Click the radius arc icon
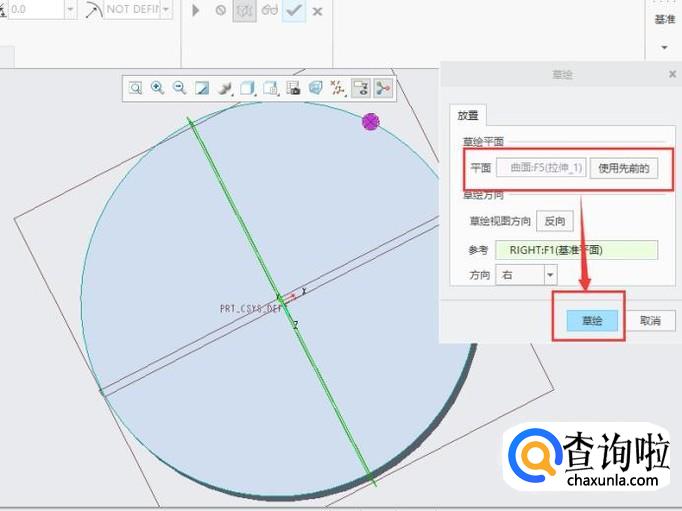The image size is (682, 511). click(94, 10)
